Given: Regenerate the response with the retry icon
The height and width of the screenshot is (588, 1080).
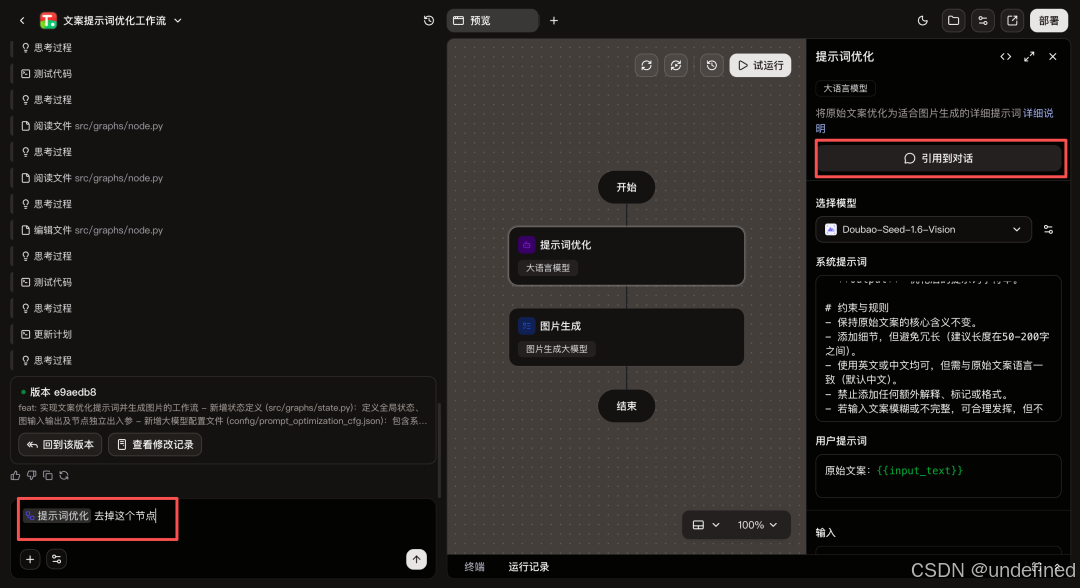Looking at the screenshot, I should (x=64, y=475).
